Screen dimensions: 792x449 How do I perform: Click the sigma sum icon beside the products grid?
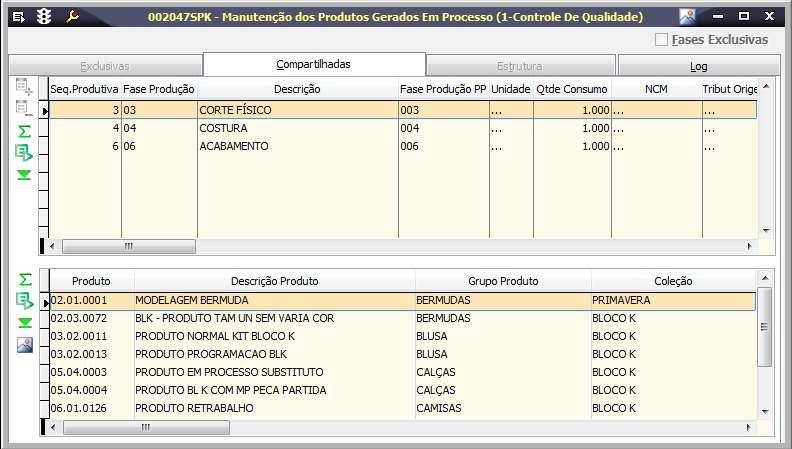tap(24, 279)
